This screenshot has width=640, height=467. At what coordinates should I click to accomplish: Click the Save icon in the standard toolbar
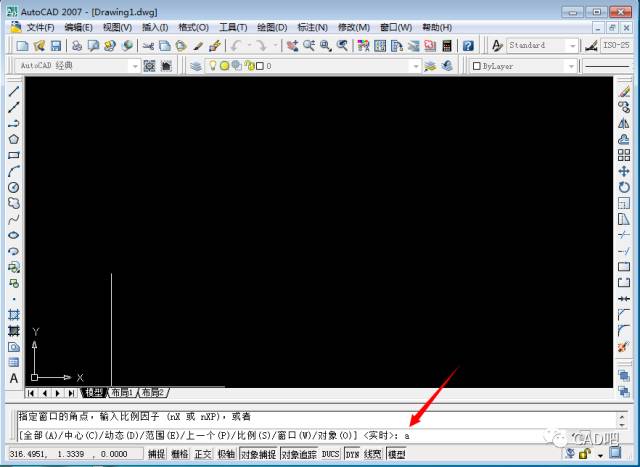(x=57, y=46)
